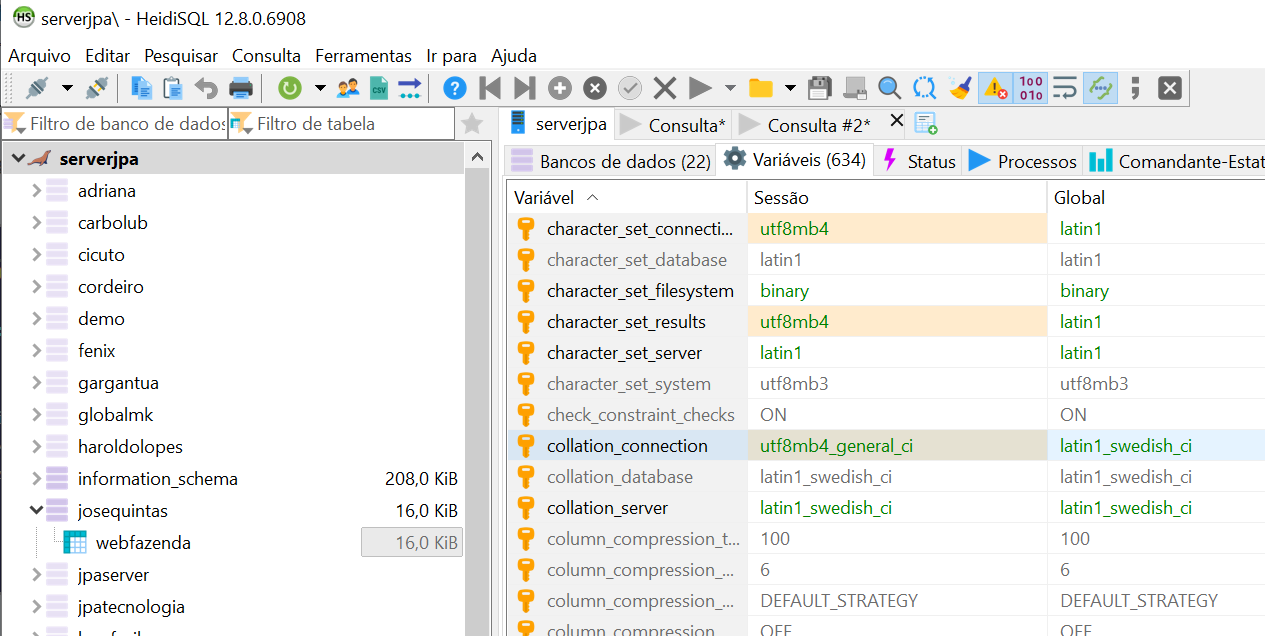Open dropdown arrow next to refresh button

[x=320, y=88]
